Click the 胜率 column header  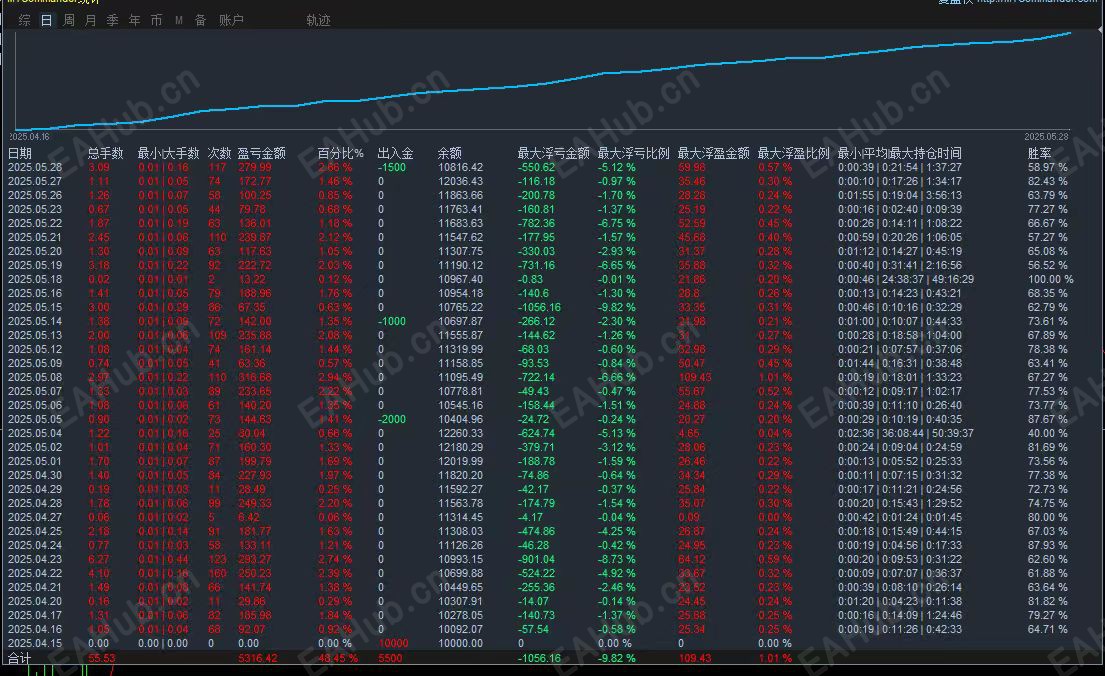pyautogui.click(x=1039, y=153)
